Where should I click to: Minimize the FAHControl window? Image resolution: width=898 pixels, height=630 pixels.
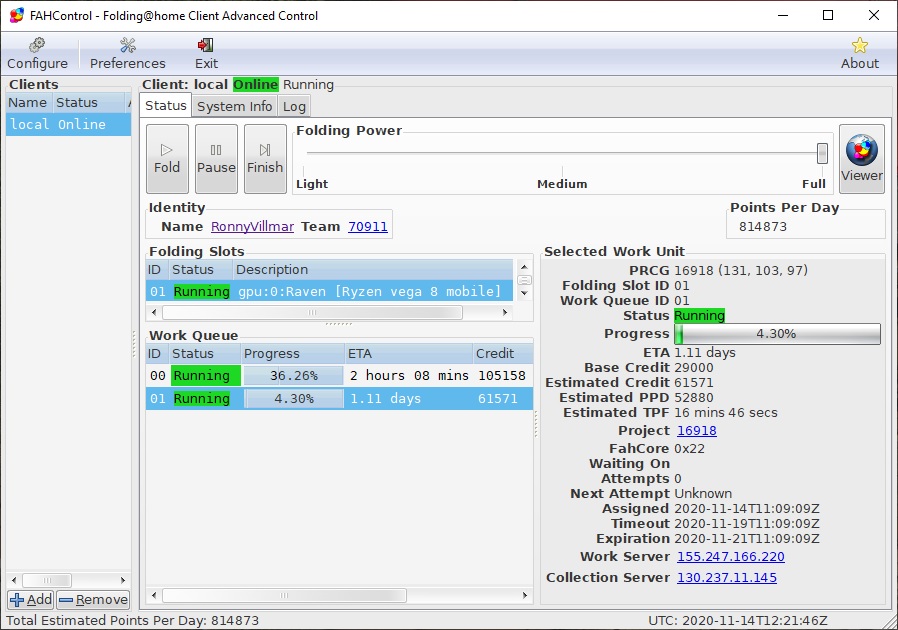click(x=783, y=15)
